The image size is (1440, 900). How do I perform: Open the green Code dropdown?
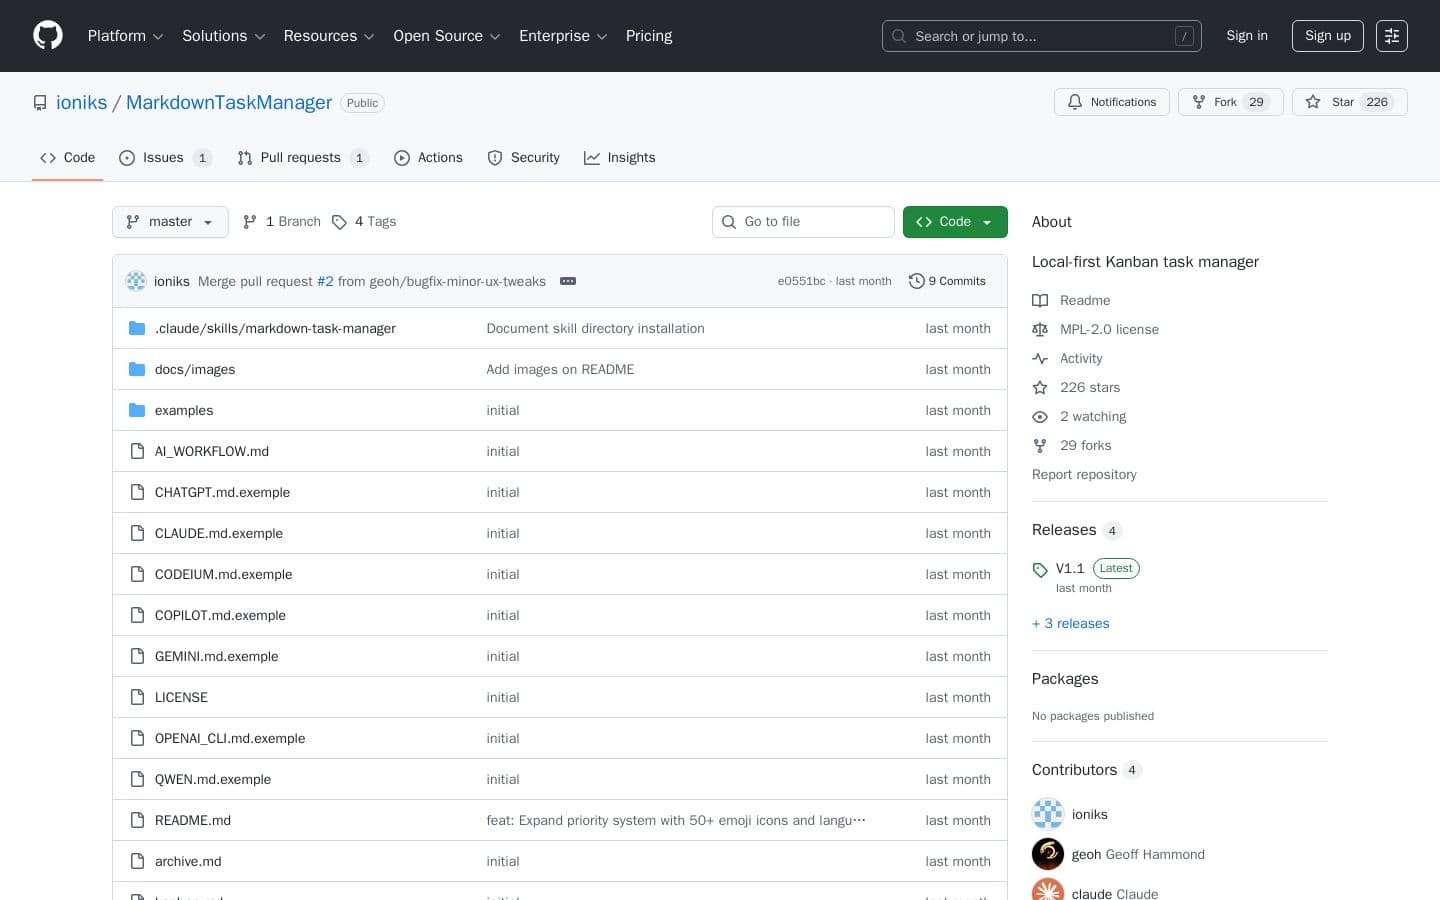[954, 222]
